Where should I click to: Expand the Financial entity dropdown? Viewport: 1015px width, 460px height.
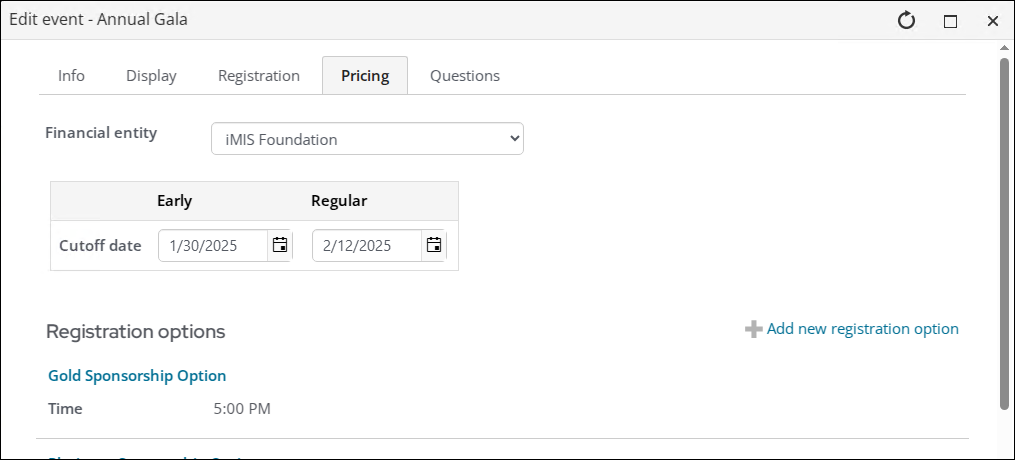tap(367, 139)
